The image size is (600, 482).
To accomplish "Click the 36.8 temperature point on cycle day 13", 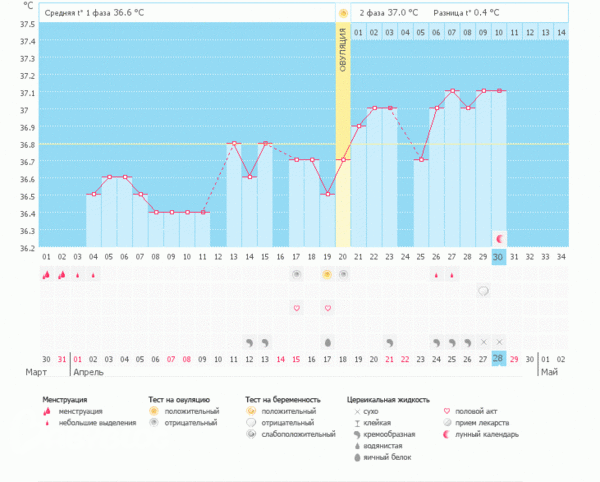I will pos(234,143).
